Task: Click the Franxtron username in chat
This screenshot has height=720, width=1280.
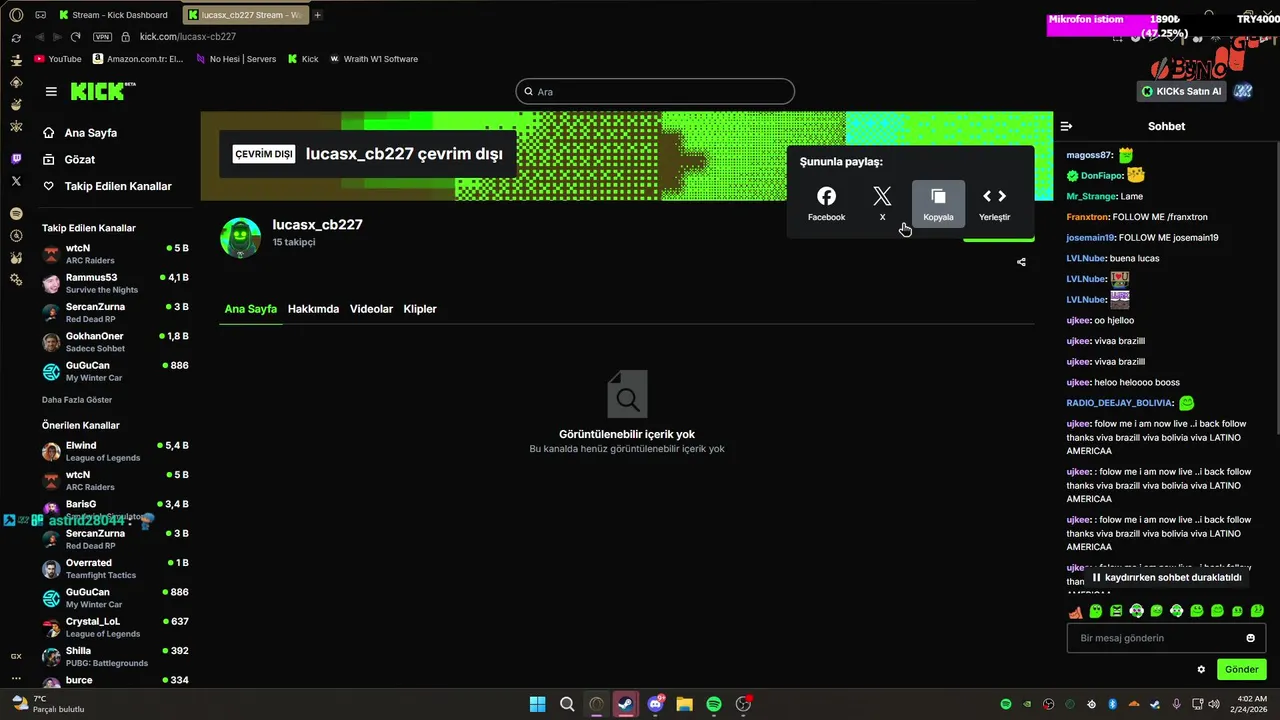Action: pyautogui.click(x=1086, y=217)
